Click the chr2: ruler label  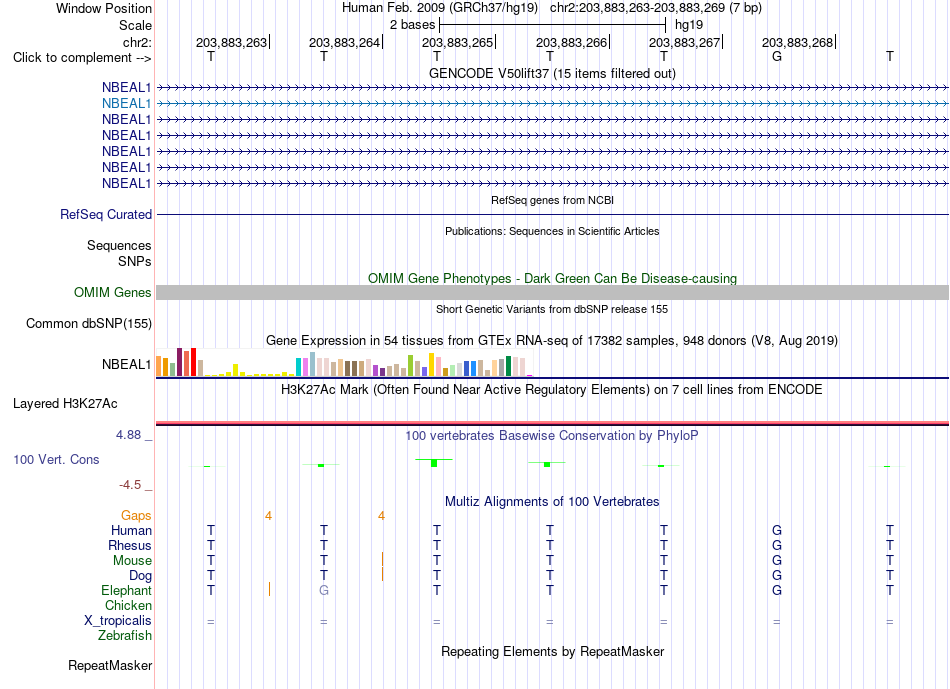(137, 42)
